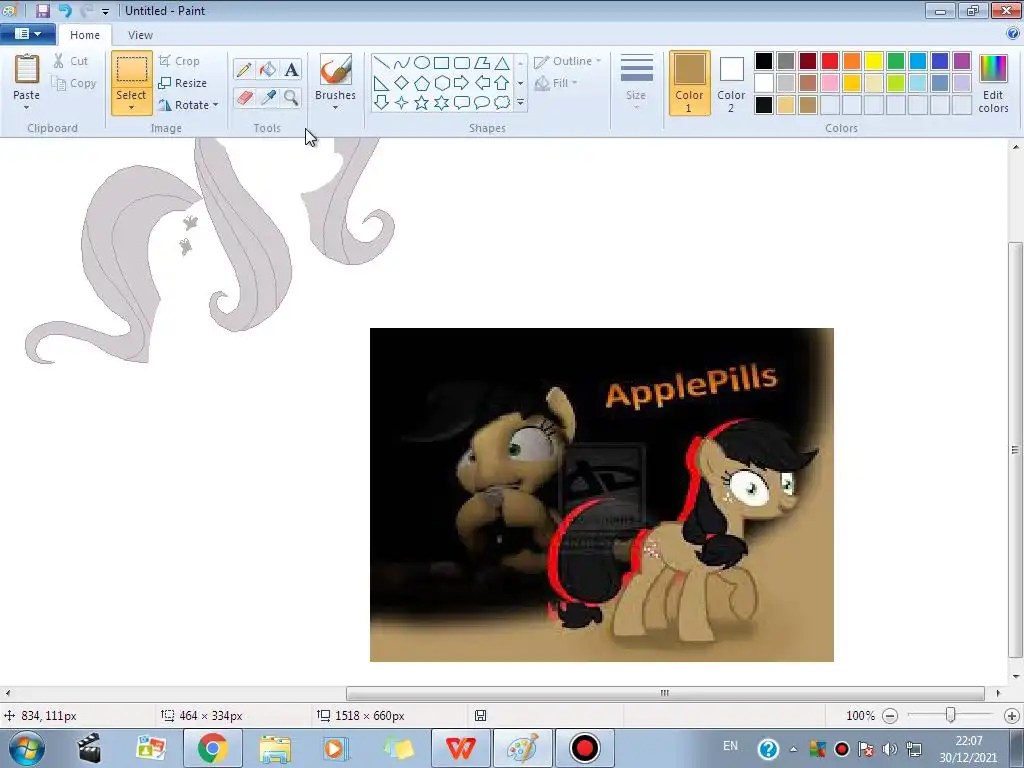Choose the Five-point star shape
Viewport: 1024px width, 768px height.
pyautogui.click(x=422, y=103)
